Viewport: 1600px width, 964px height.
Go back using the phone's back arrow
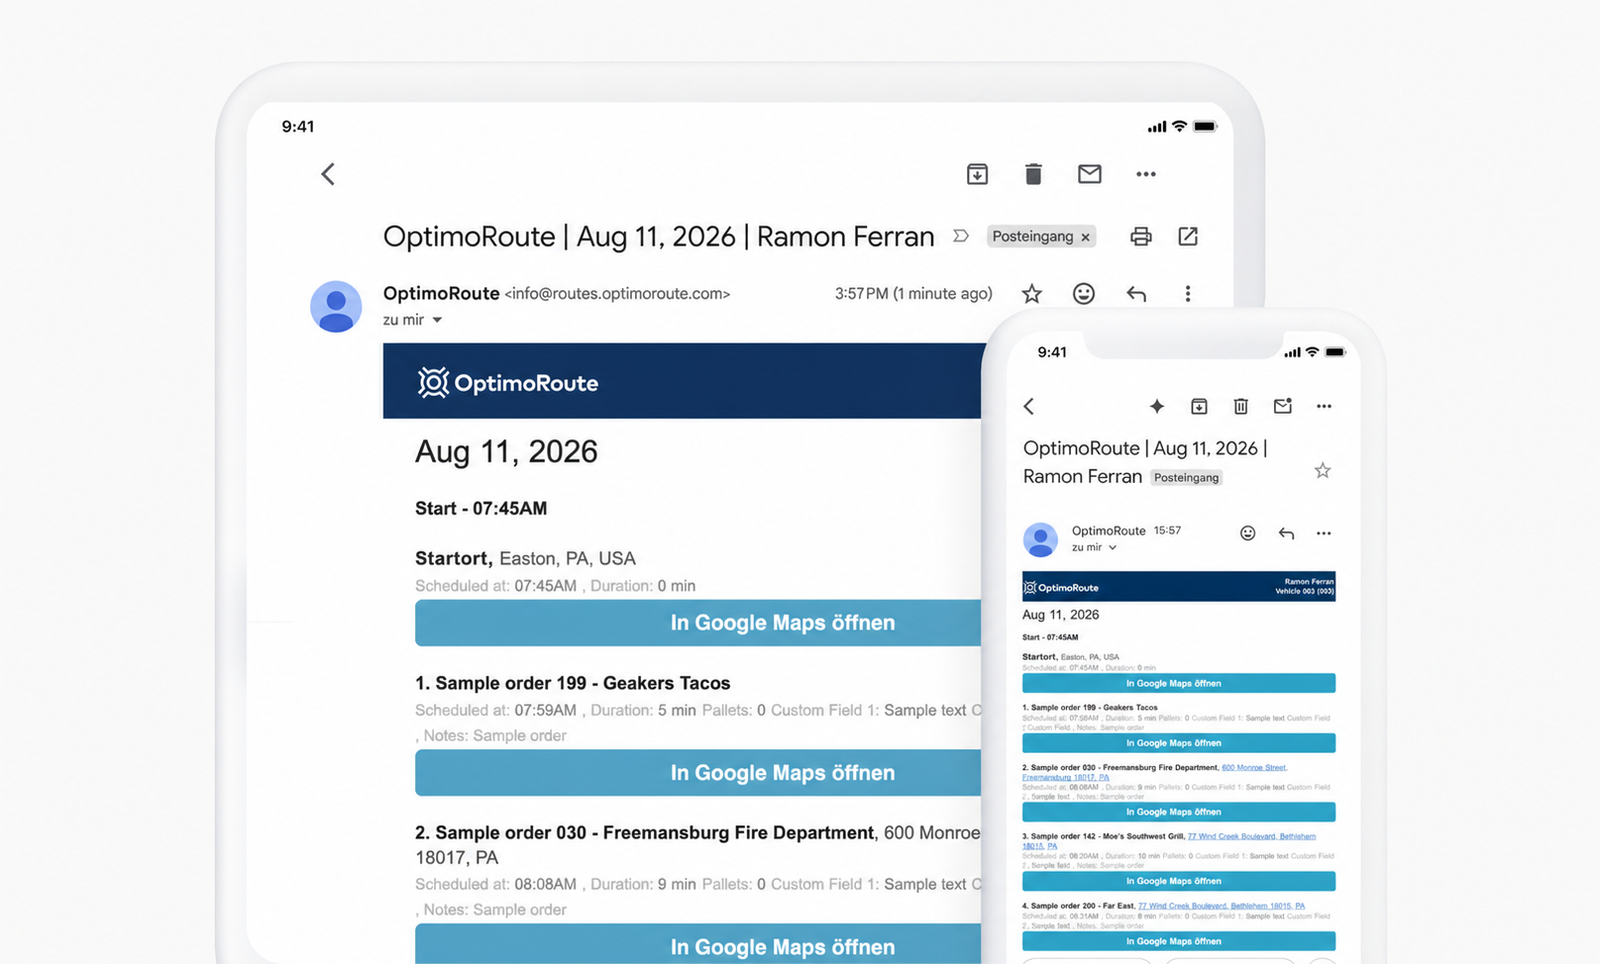(1029, 406)
